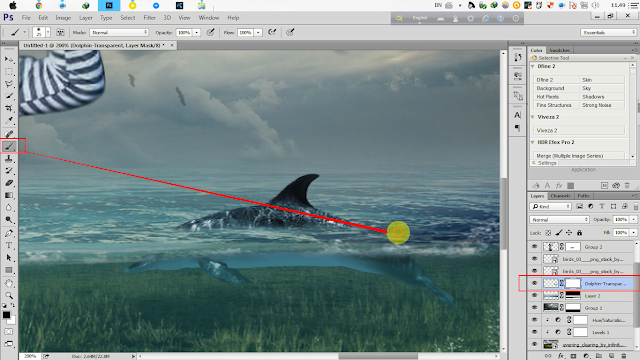Hide the Dolphin-Transparent layer
640x360 pixels.
(x=534, y=283)
